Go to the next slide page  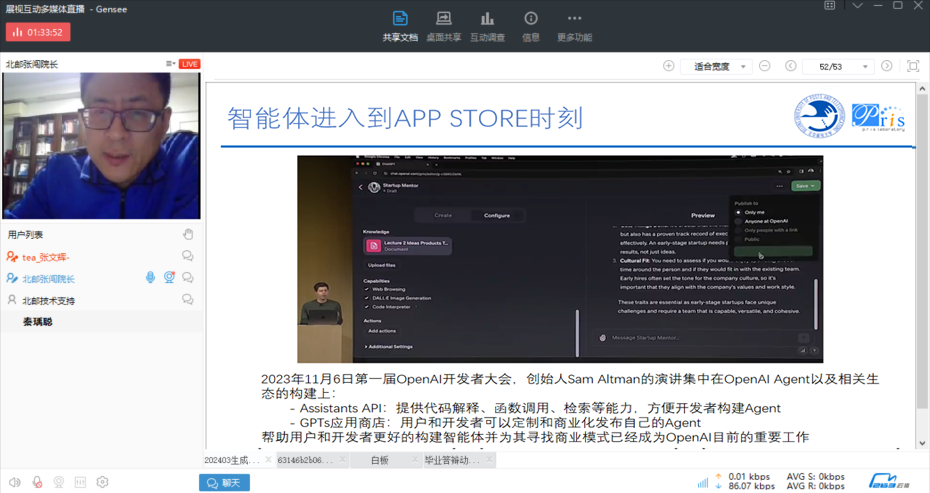[887, 66]
